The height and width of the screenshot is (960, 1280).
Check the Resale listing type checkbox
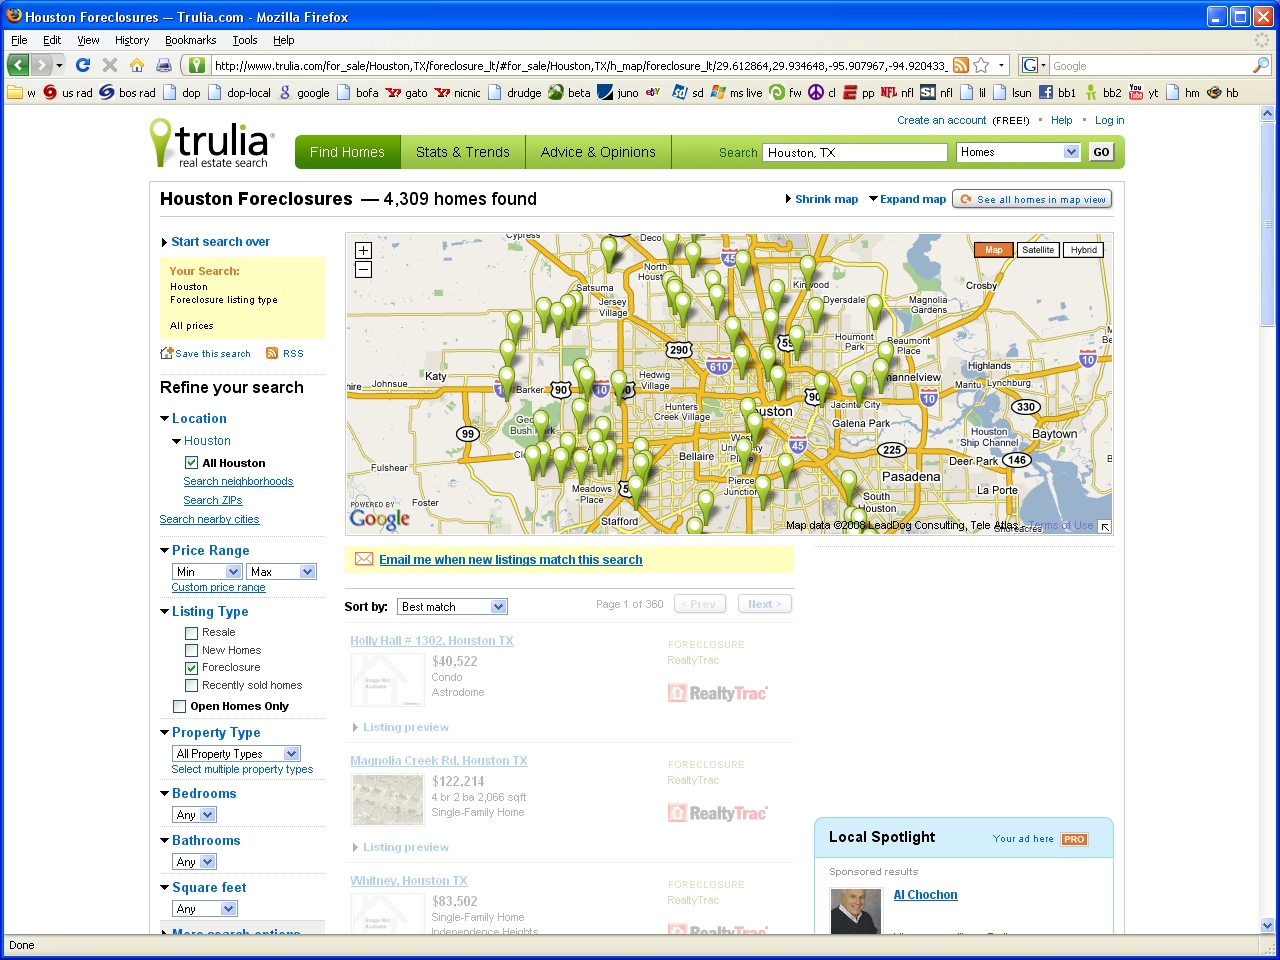click(x=191, y=632)
